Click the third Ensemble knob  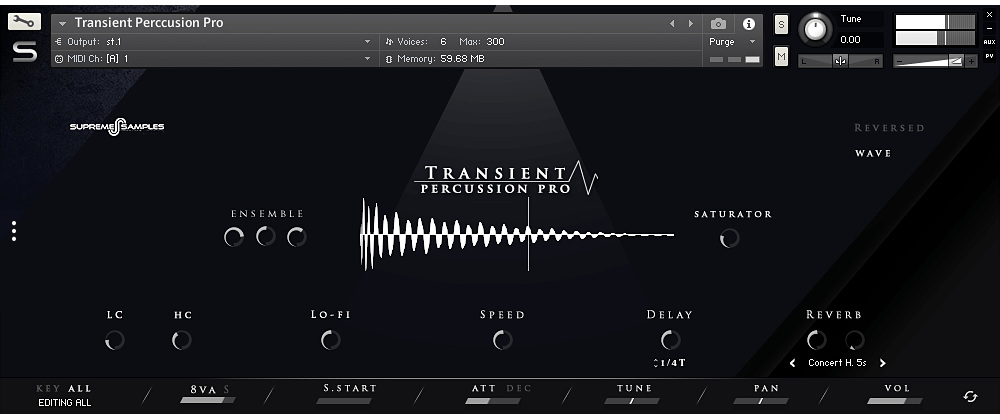click(297, 237)
